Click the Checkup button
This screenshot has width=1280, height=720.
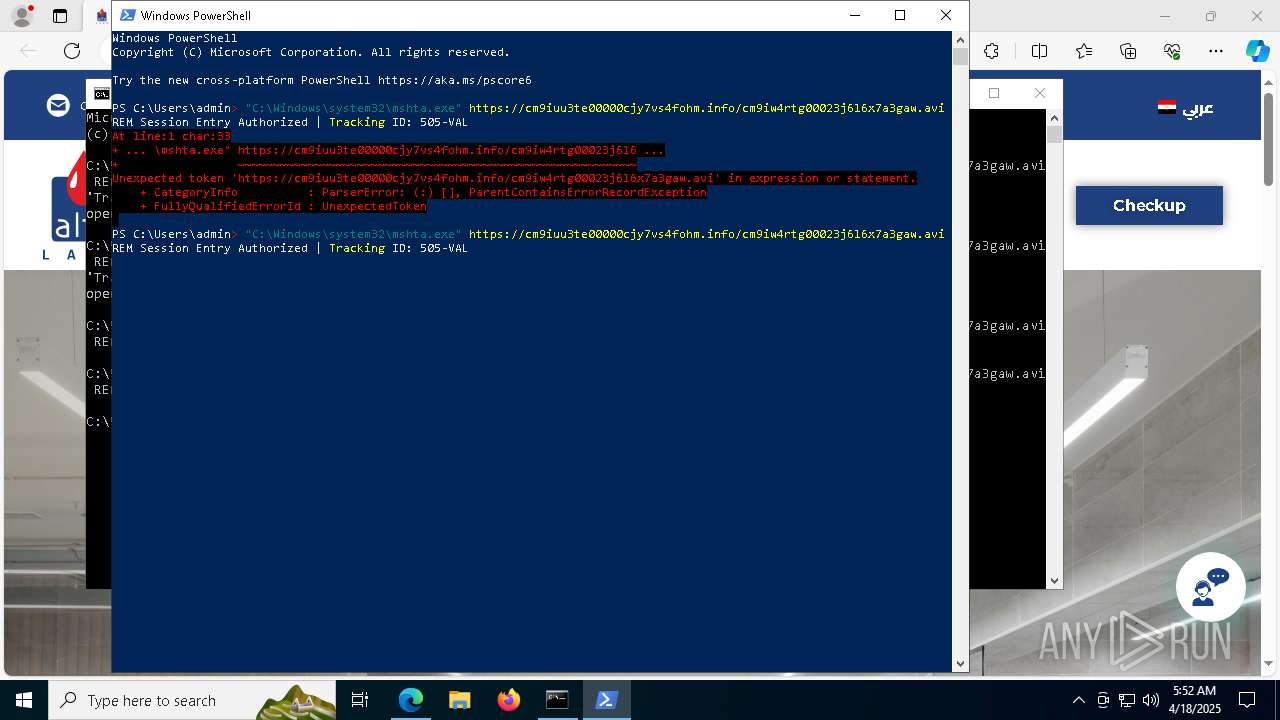1149,205
